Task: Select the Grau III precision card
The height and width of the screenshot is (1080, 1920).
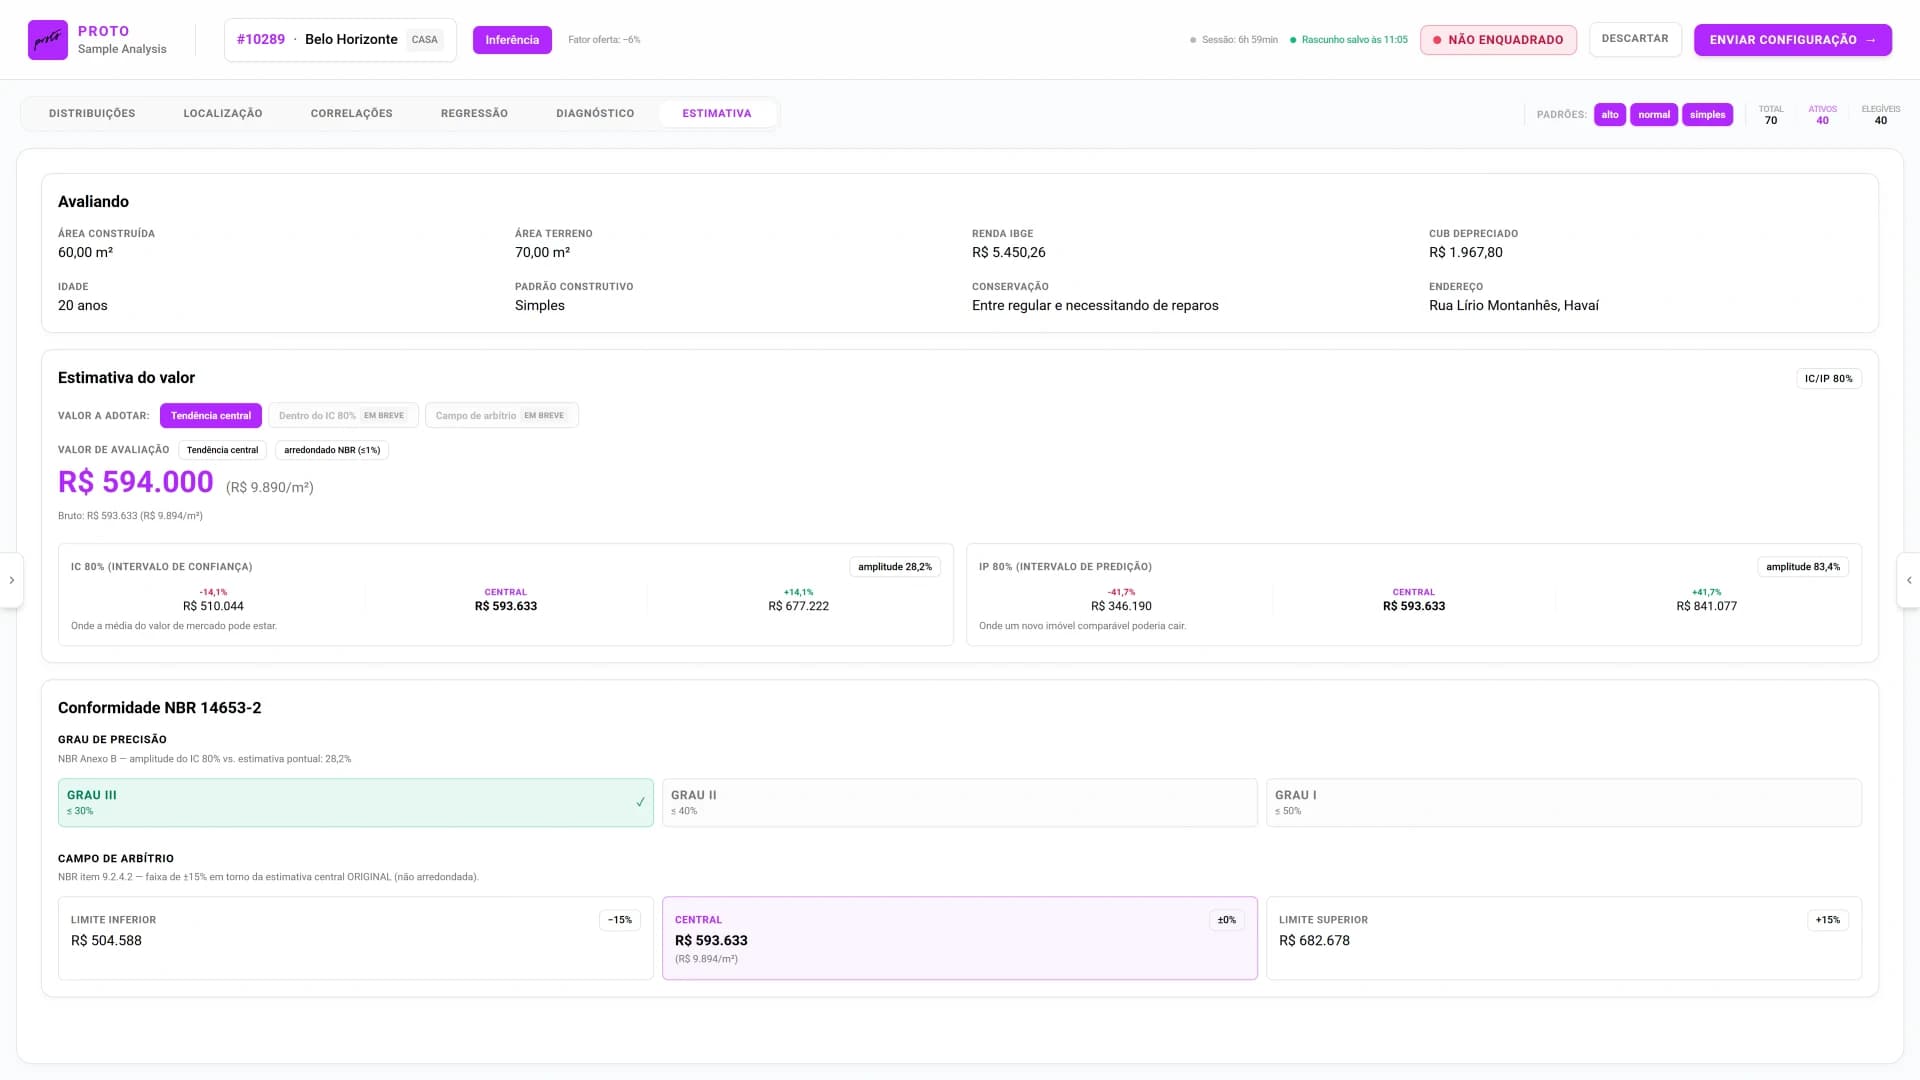Action: [x=355, y=803]
